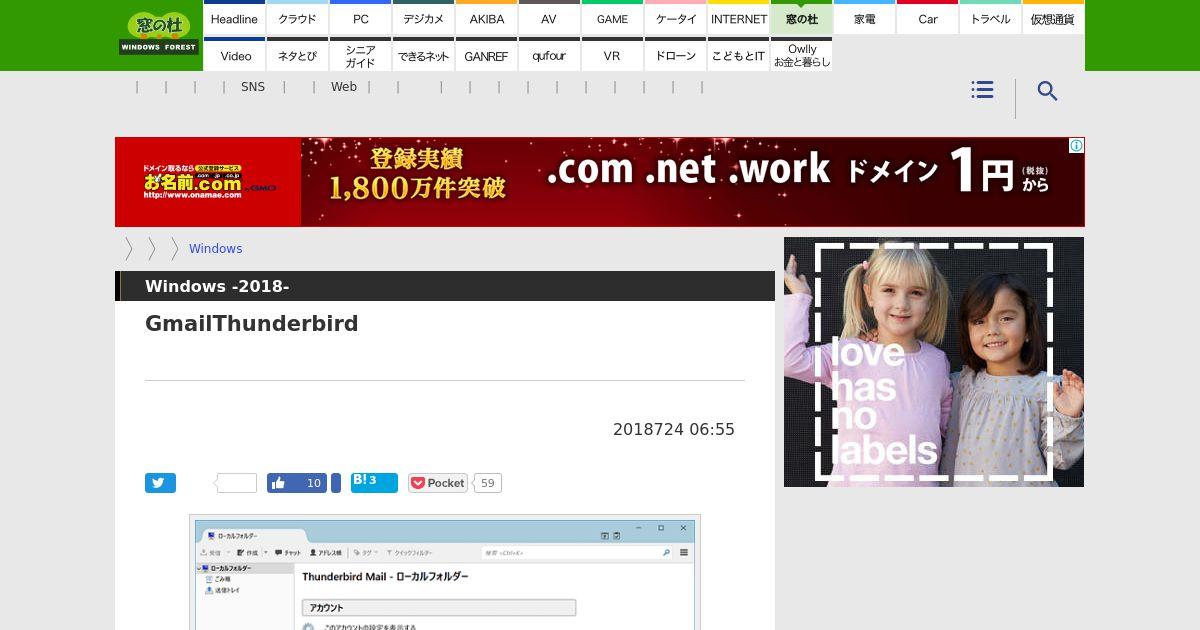The image size is (1200, 630).
Task: Open the こどもとIT tab
Action: point(738,55)
